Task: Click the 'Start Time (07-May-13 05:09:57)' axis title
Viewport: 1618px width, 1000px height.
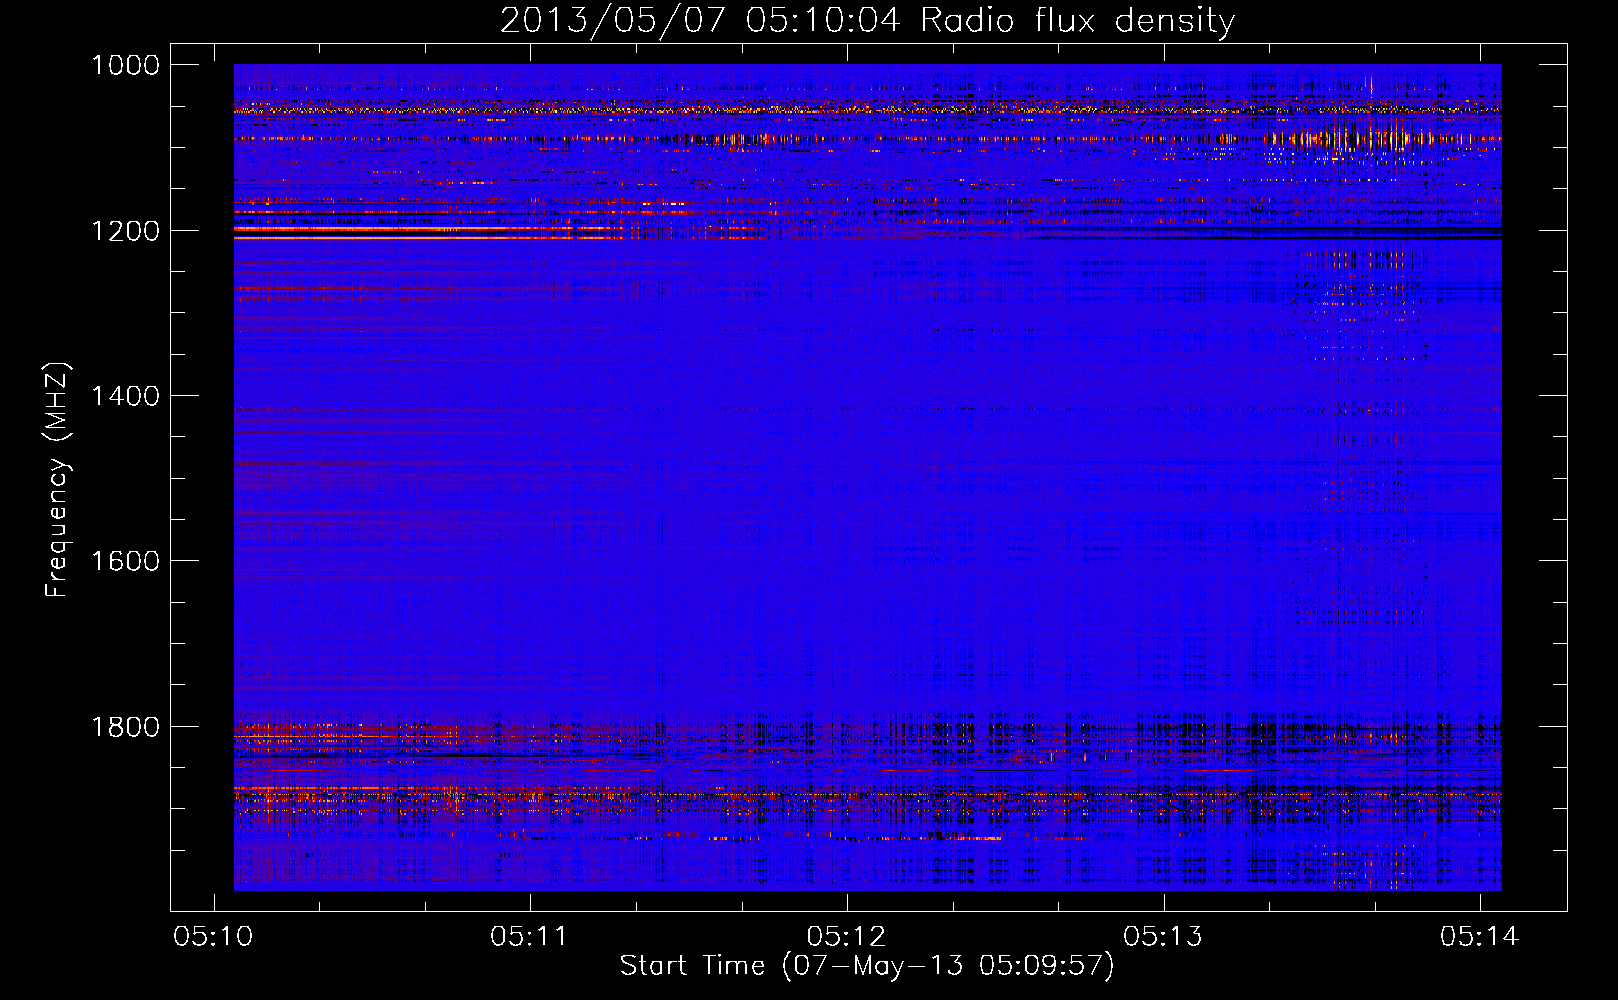Action: pyautogui.click(x=867, y=966)
